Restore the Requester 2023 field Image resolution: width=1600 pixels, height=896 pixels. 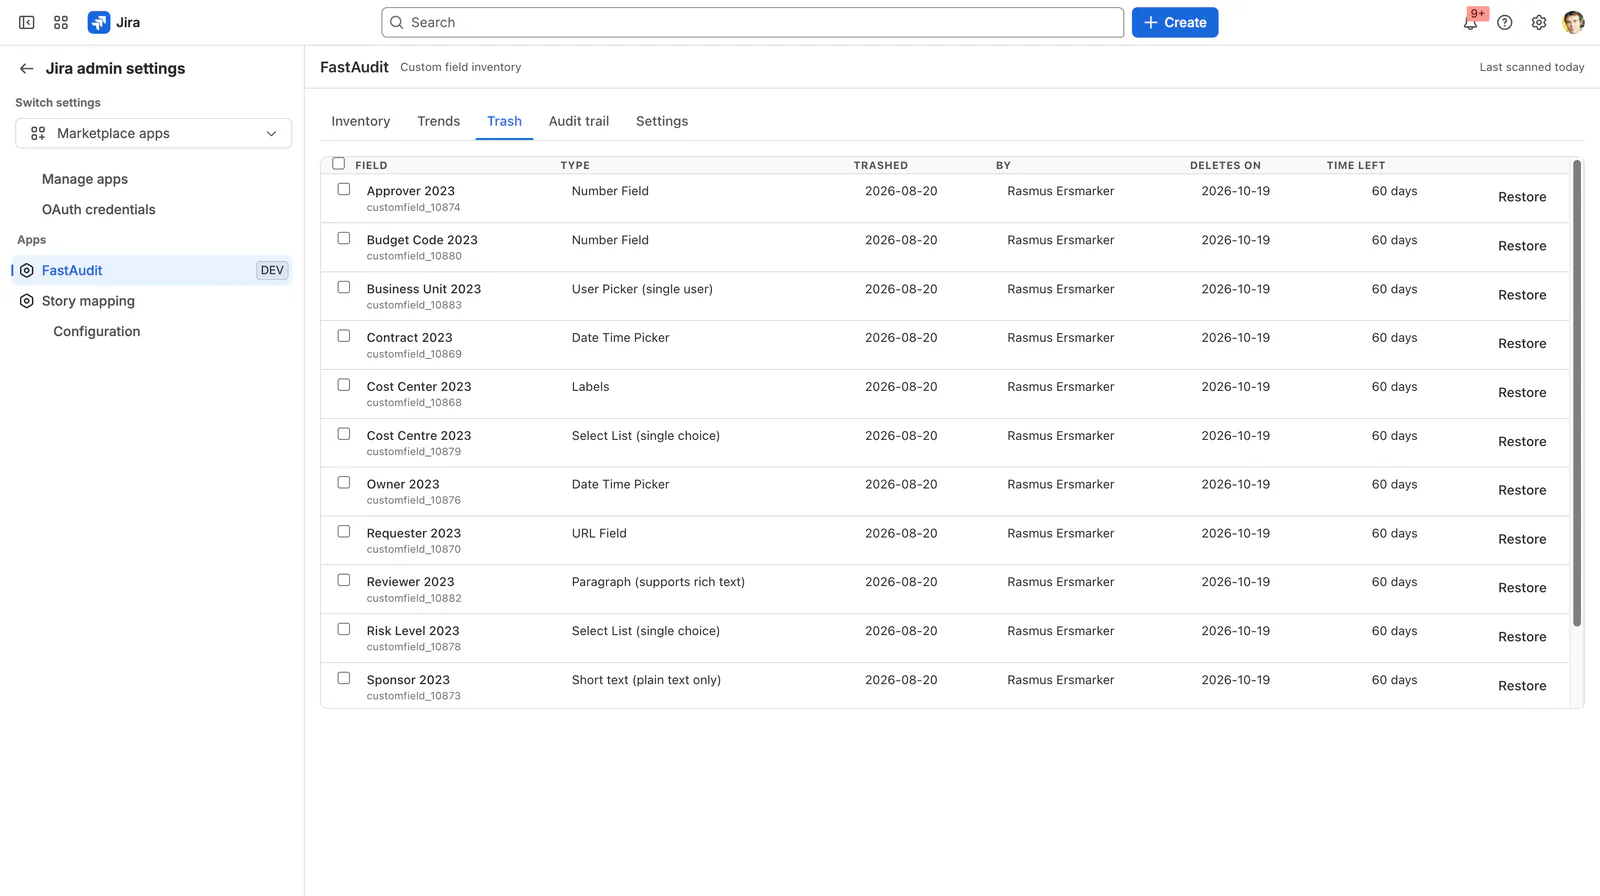tap(1522, 539)
